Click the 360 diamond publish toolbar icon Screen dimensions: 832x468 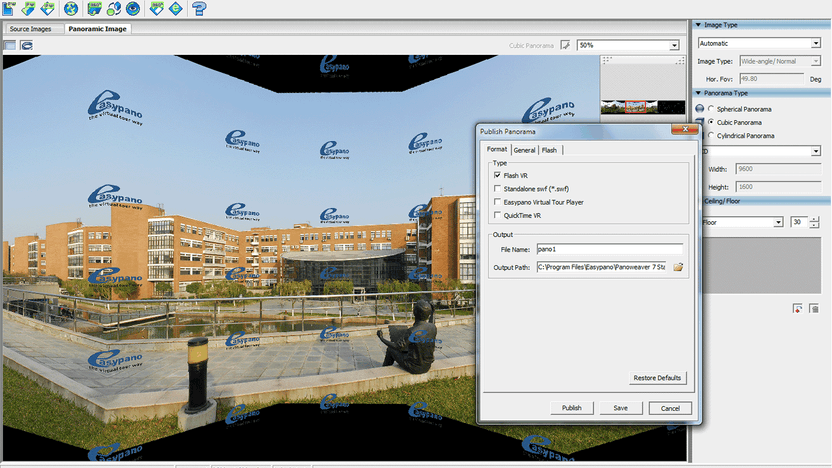coord(157,8)
